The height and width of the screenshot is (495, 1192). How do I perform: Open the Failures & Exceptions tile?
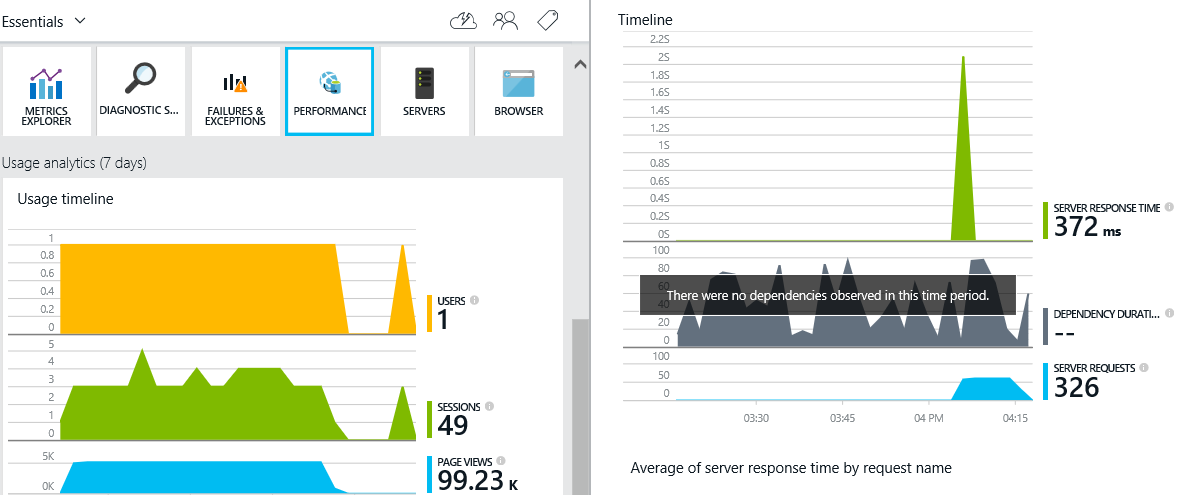[x=236, y=92]
